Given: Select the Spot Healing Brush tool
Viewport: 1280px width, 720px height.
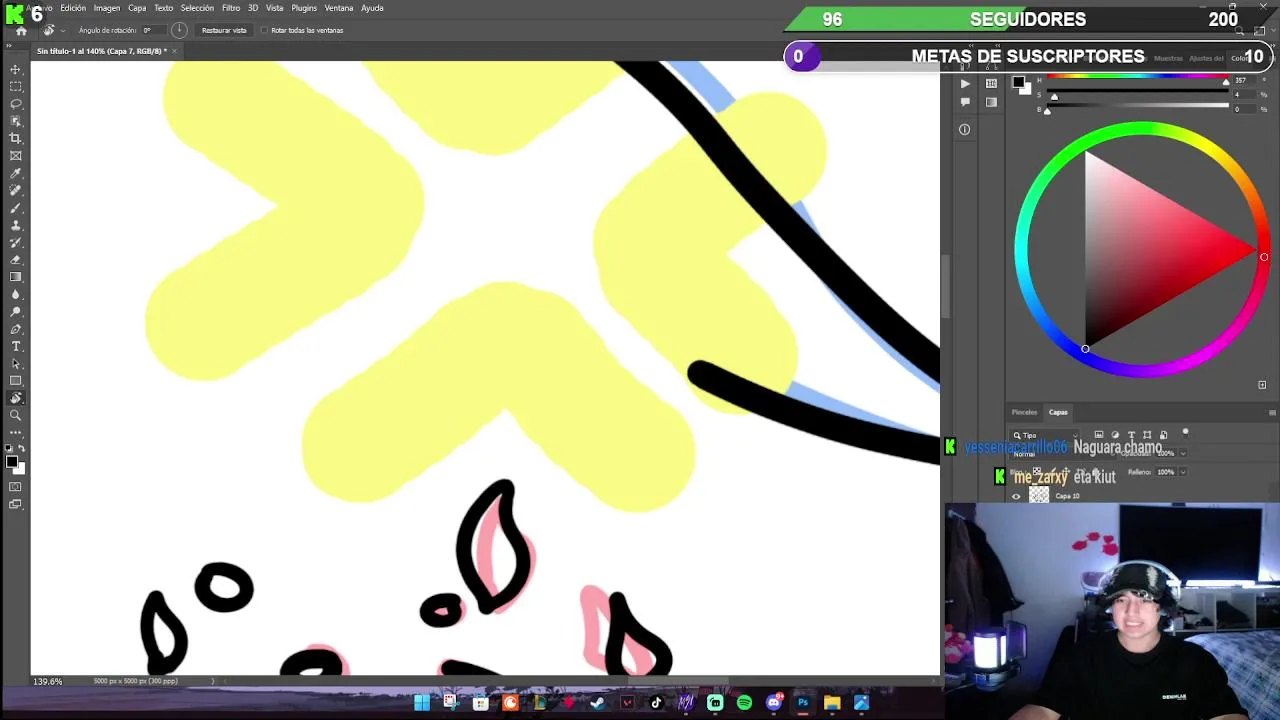Looking at the screenshot, I should [16, 190].
